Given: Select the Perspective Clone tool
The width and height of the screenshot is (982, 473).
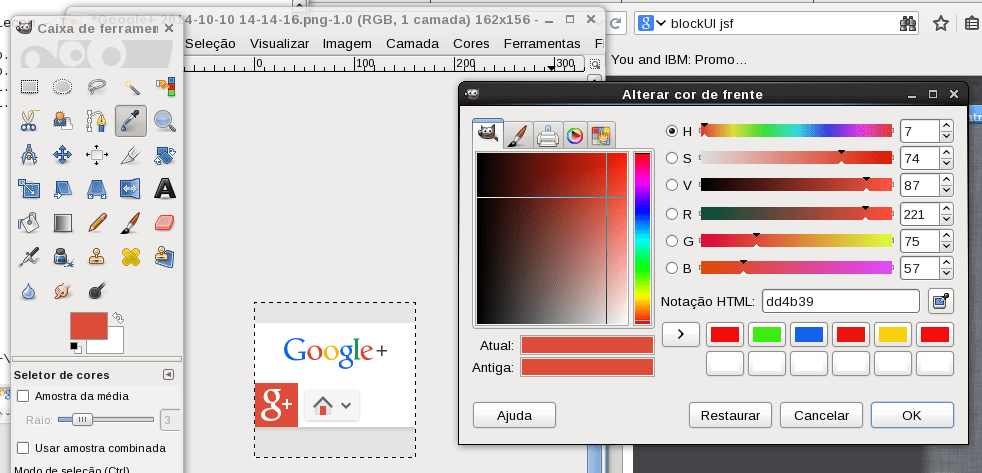Looking at the screenshot, I should pos(165,256).
